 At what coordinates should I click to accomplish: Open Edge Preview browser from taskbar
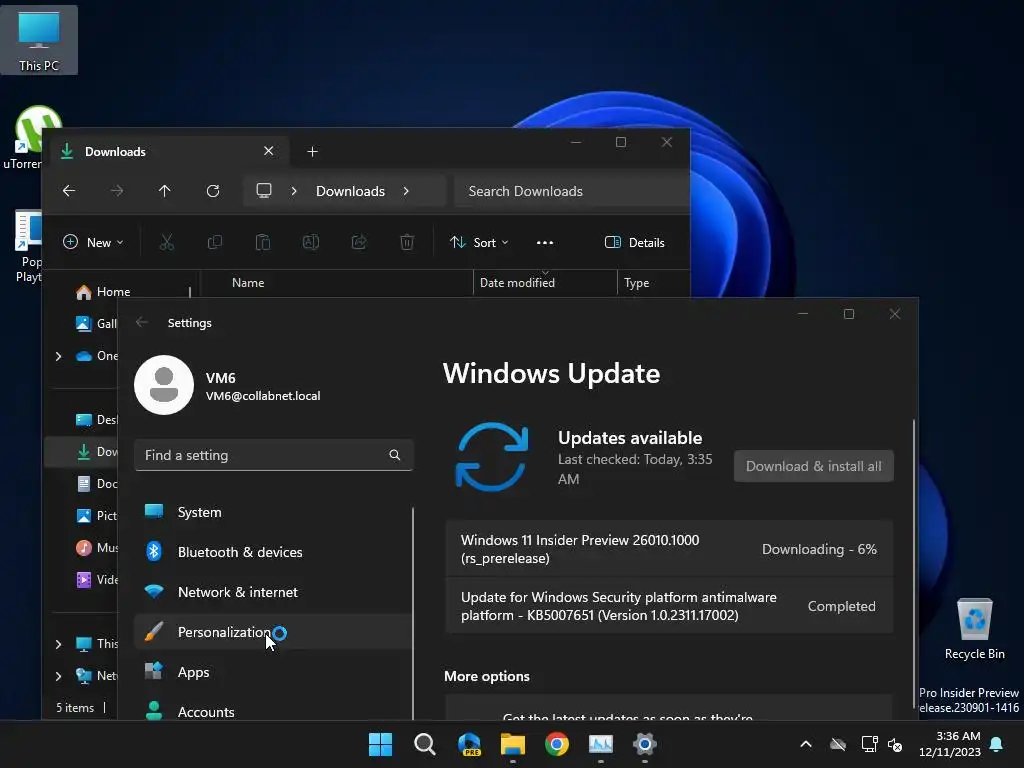click(x=469, y=744)
